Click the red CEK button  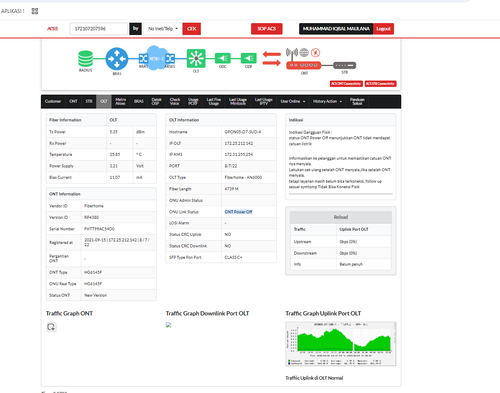[192, 29]
